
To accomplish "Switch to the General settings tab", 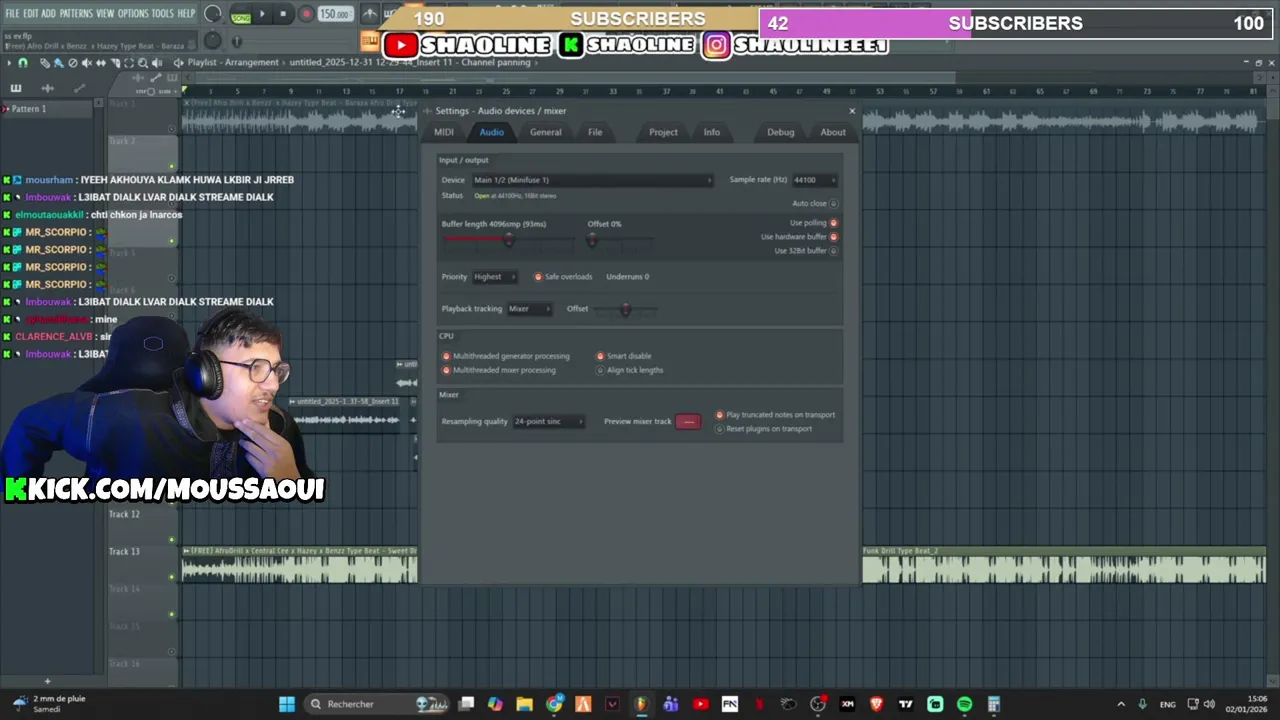I will (x=545, y=132).
